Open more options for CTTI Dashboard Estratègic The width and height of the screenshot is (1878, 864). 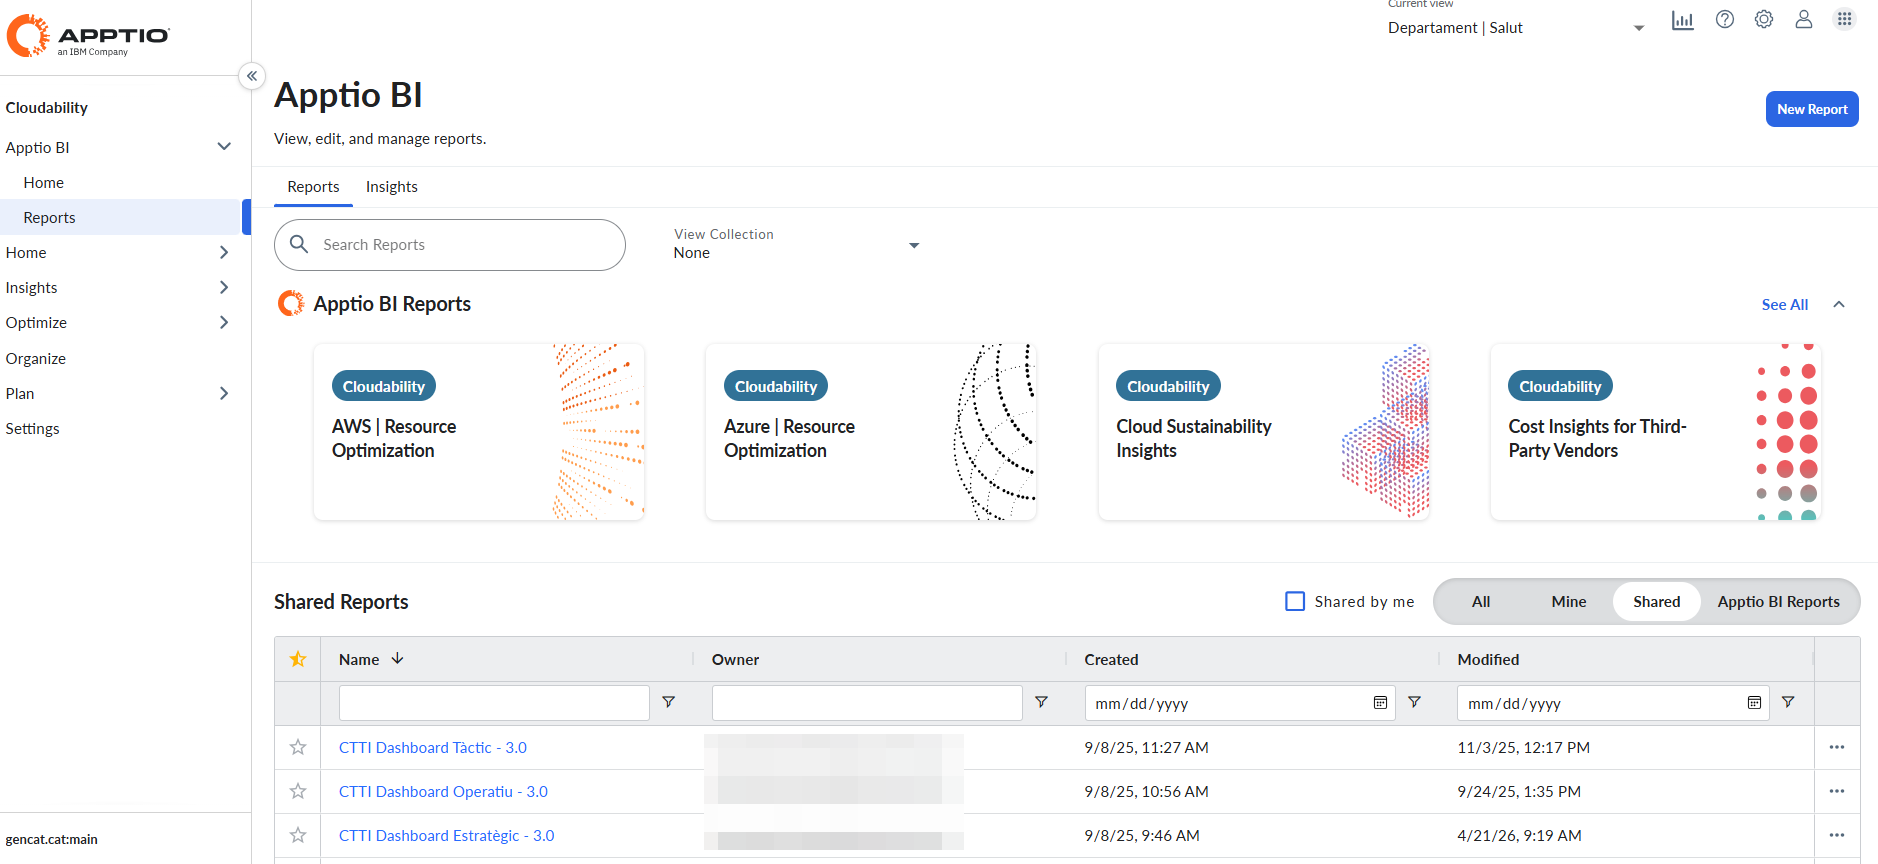(x=1837, y=835)
